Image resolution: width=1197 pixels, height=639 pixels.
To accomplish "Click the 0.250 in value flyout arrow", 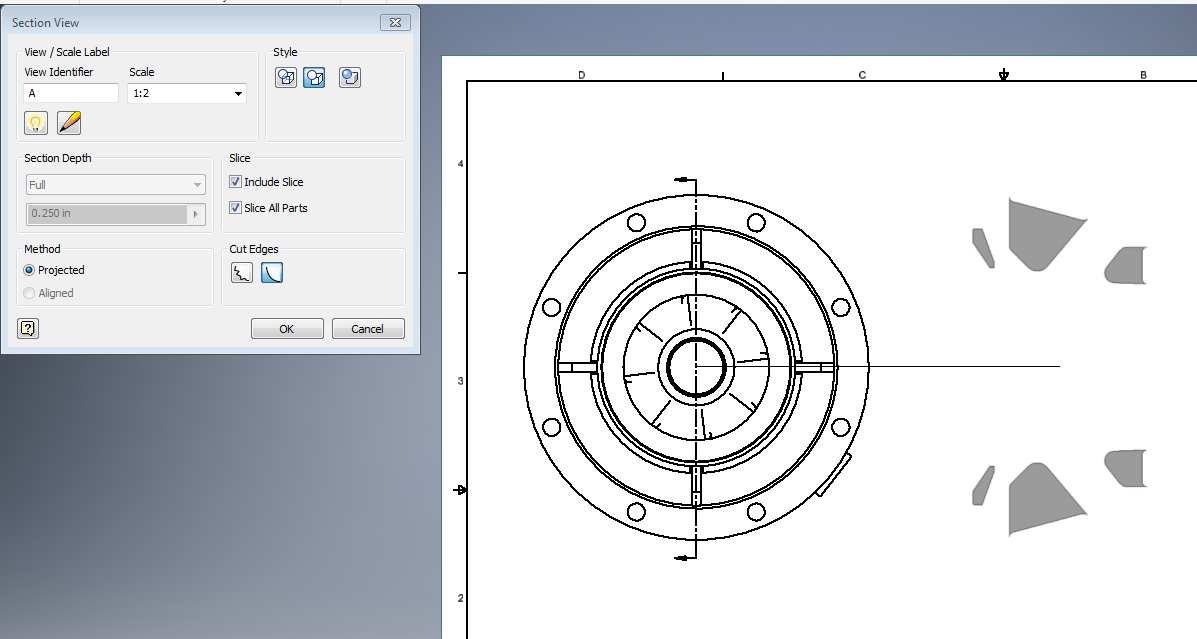I will point(197,213).
